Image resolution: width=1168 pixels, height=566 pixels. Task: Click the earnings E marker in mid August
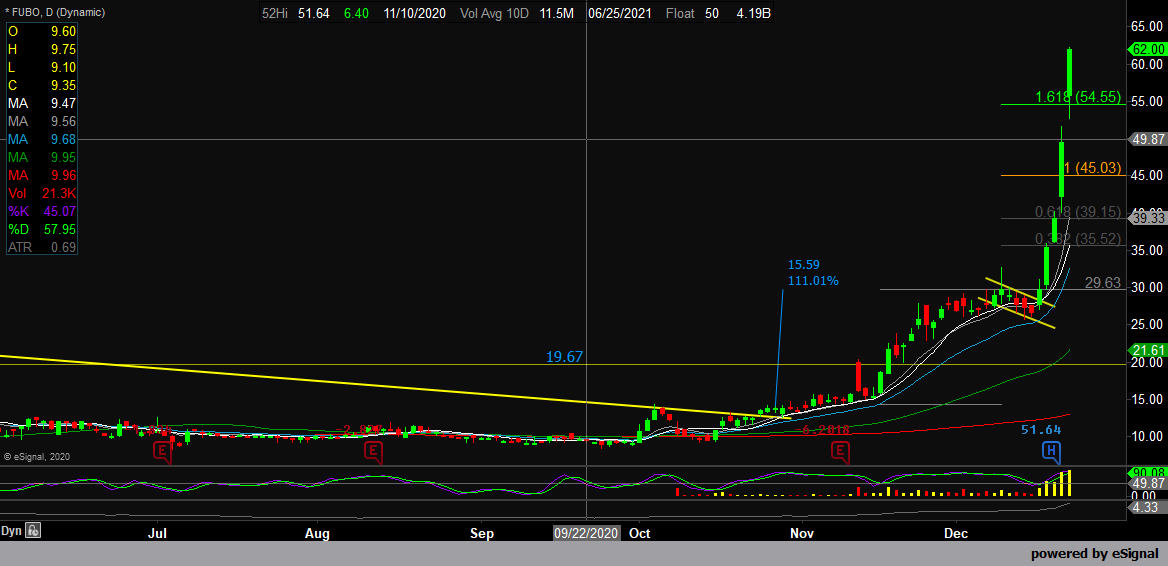(372, 451)
